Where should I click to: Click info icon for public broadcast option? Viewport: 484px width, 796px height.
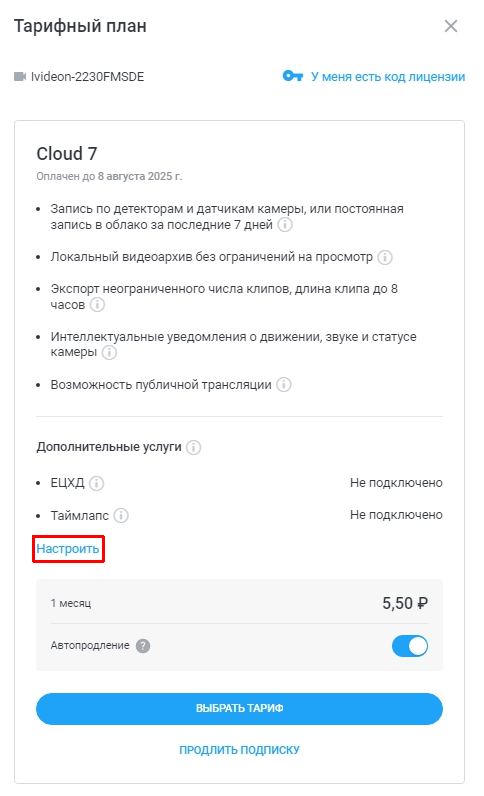click(x=284, y=385)
